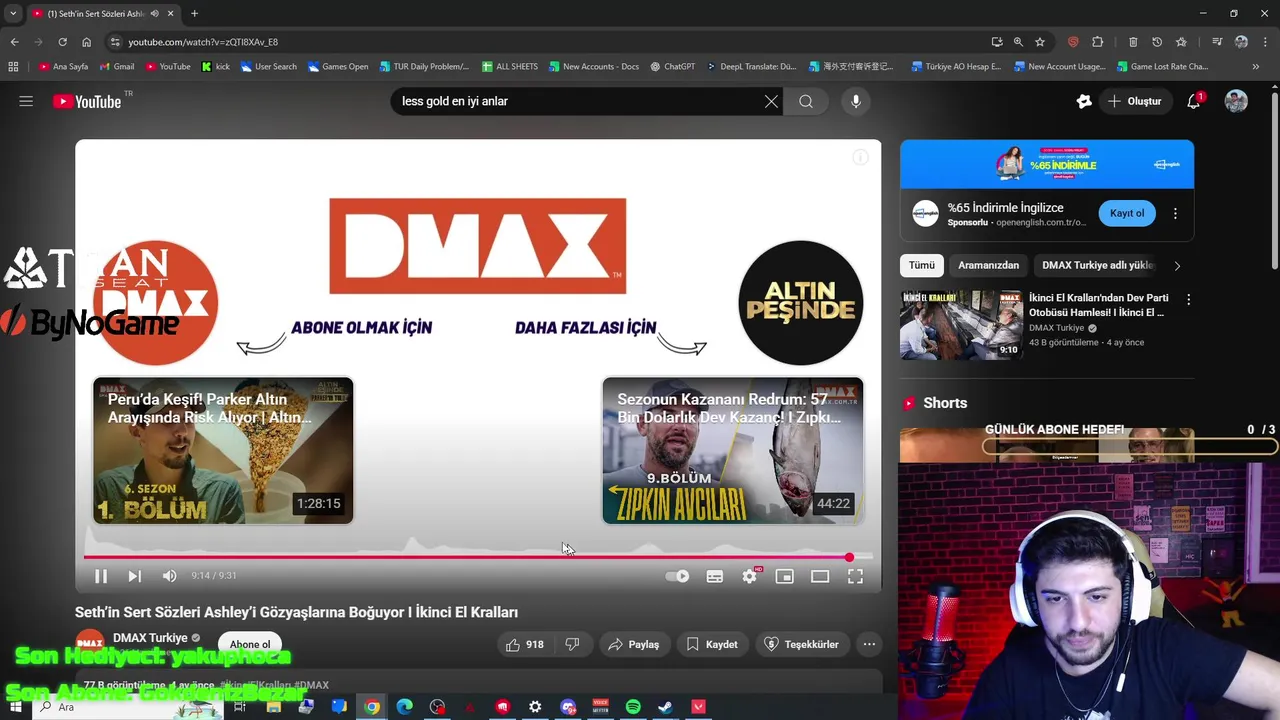Open the Windows Start menu
This screenshot has width=1280, height=720.
point(15,707)
